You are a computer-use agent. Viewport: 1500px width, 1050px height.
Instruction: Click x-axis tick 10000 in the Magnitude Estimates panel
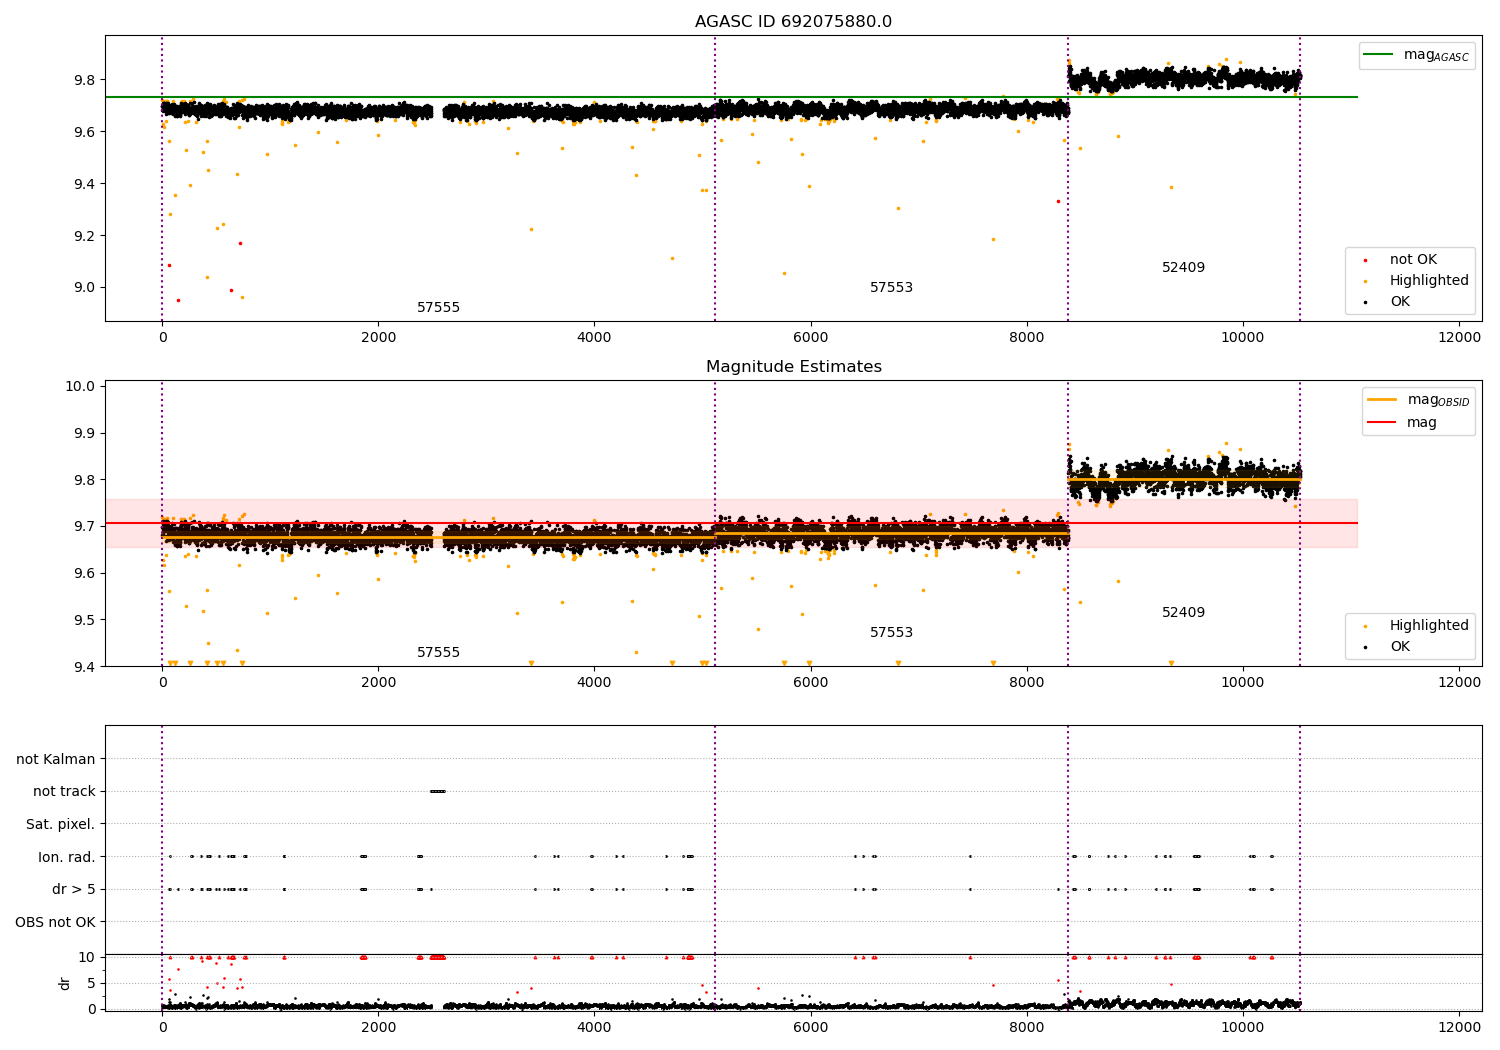1242,682
